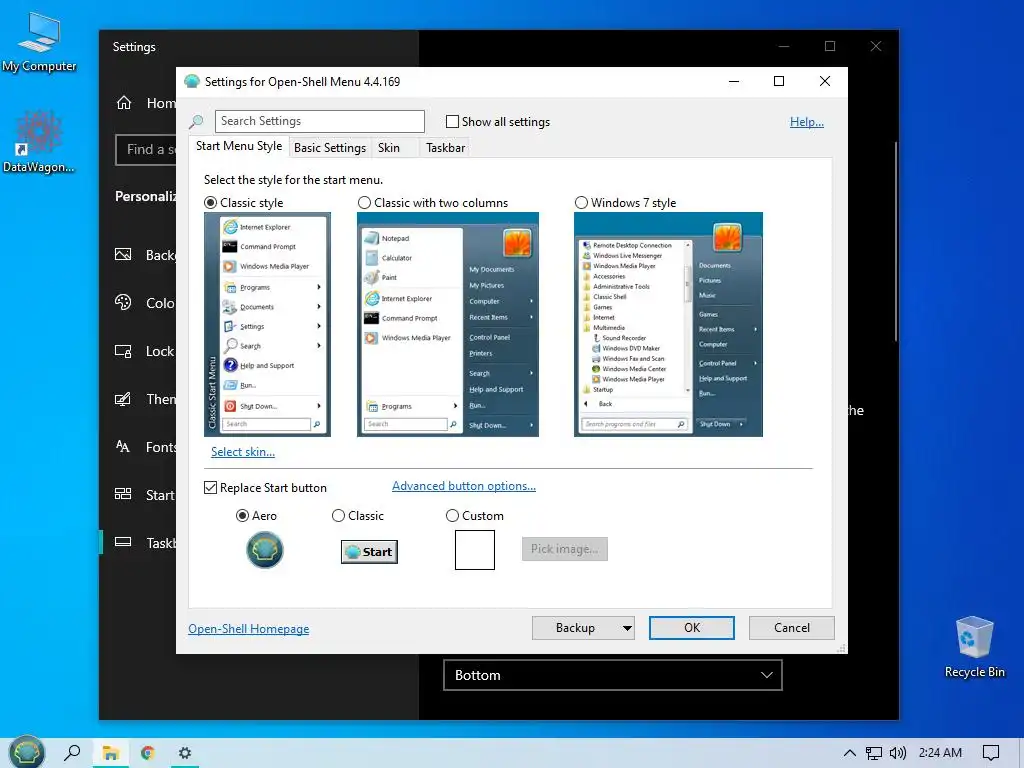Switch to Start Menu Style tab
The image size is (1024, 768).
click(x=239, y=146)
